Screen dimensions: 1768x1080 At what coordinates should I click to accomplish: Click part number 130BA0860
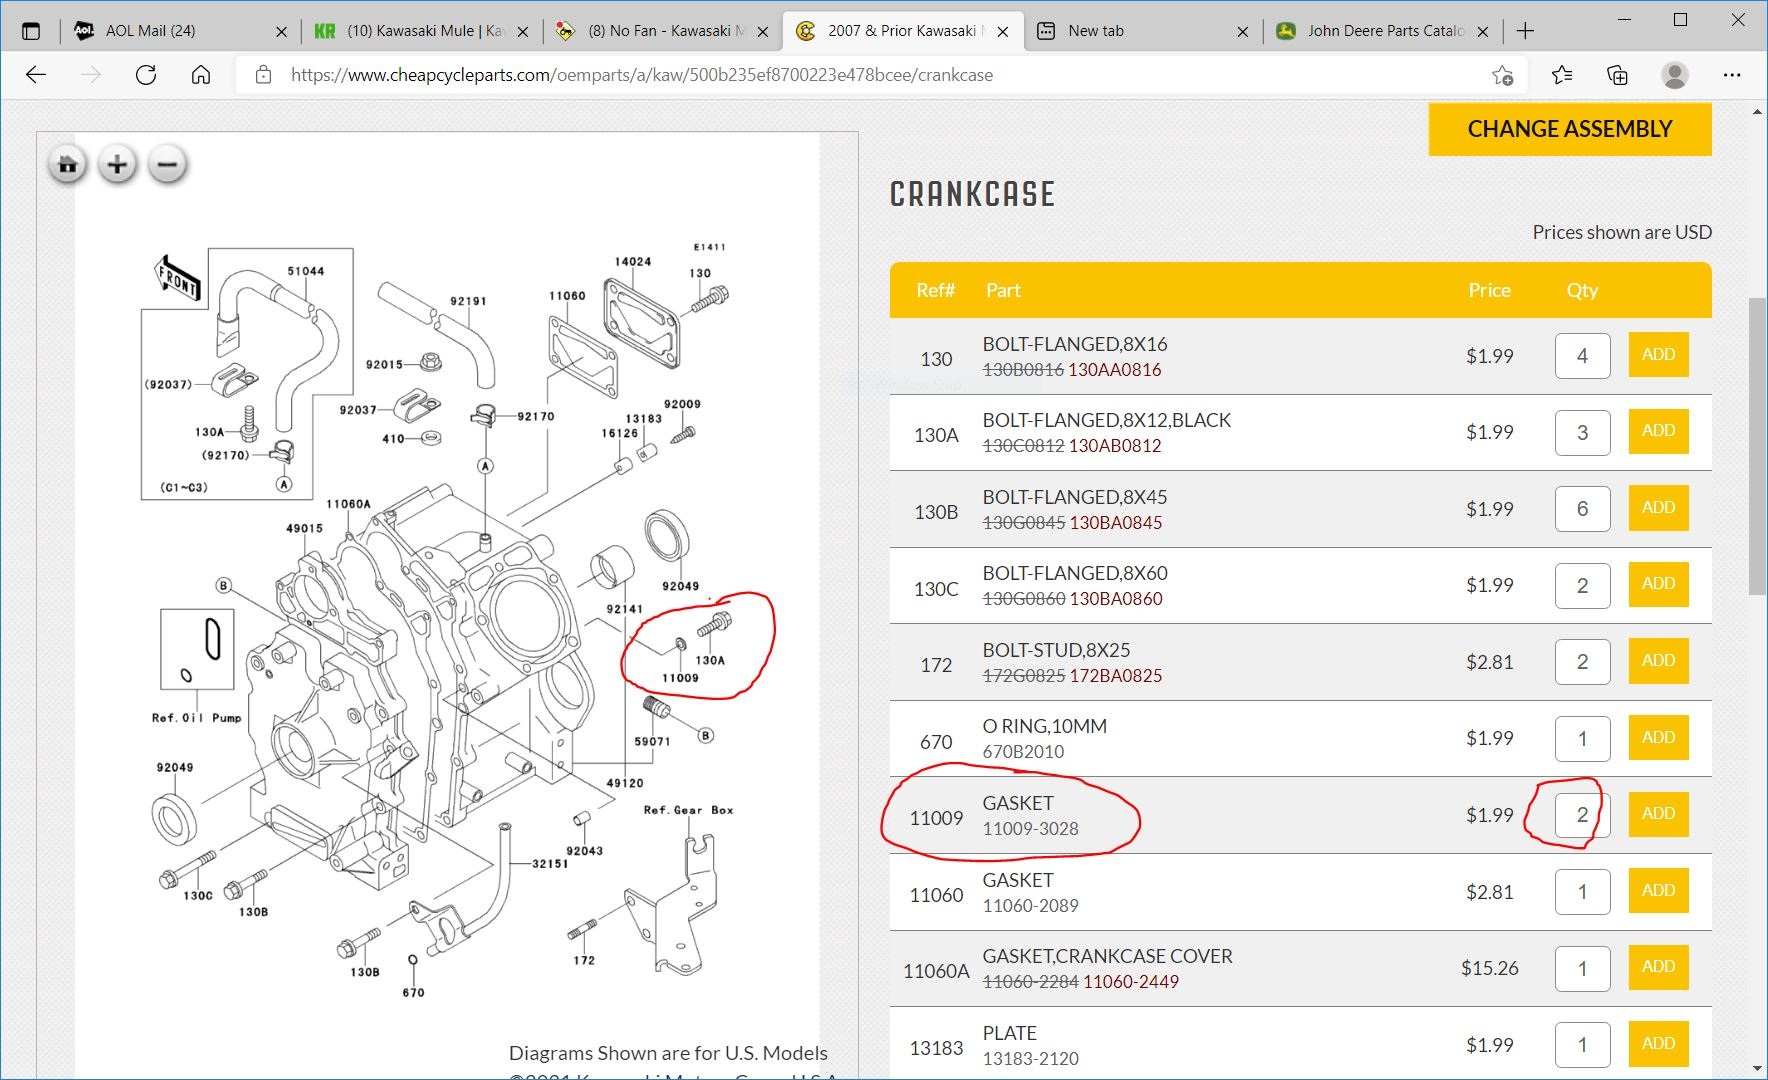coord(1116,599)
